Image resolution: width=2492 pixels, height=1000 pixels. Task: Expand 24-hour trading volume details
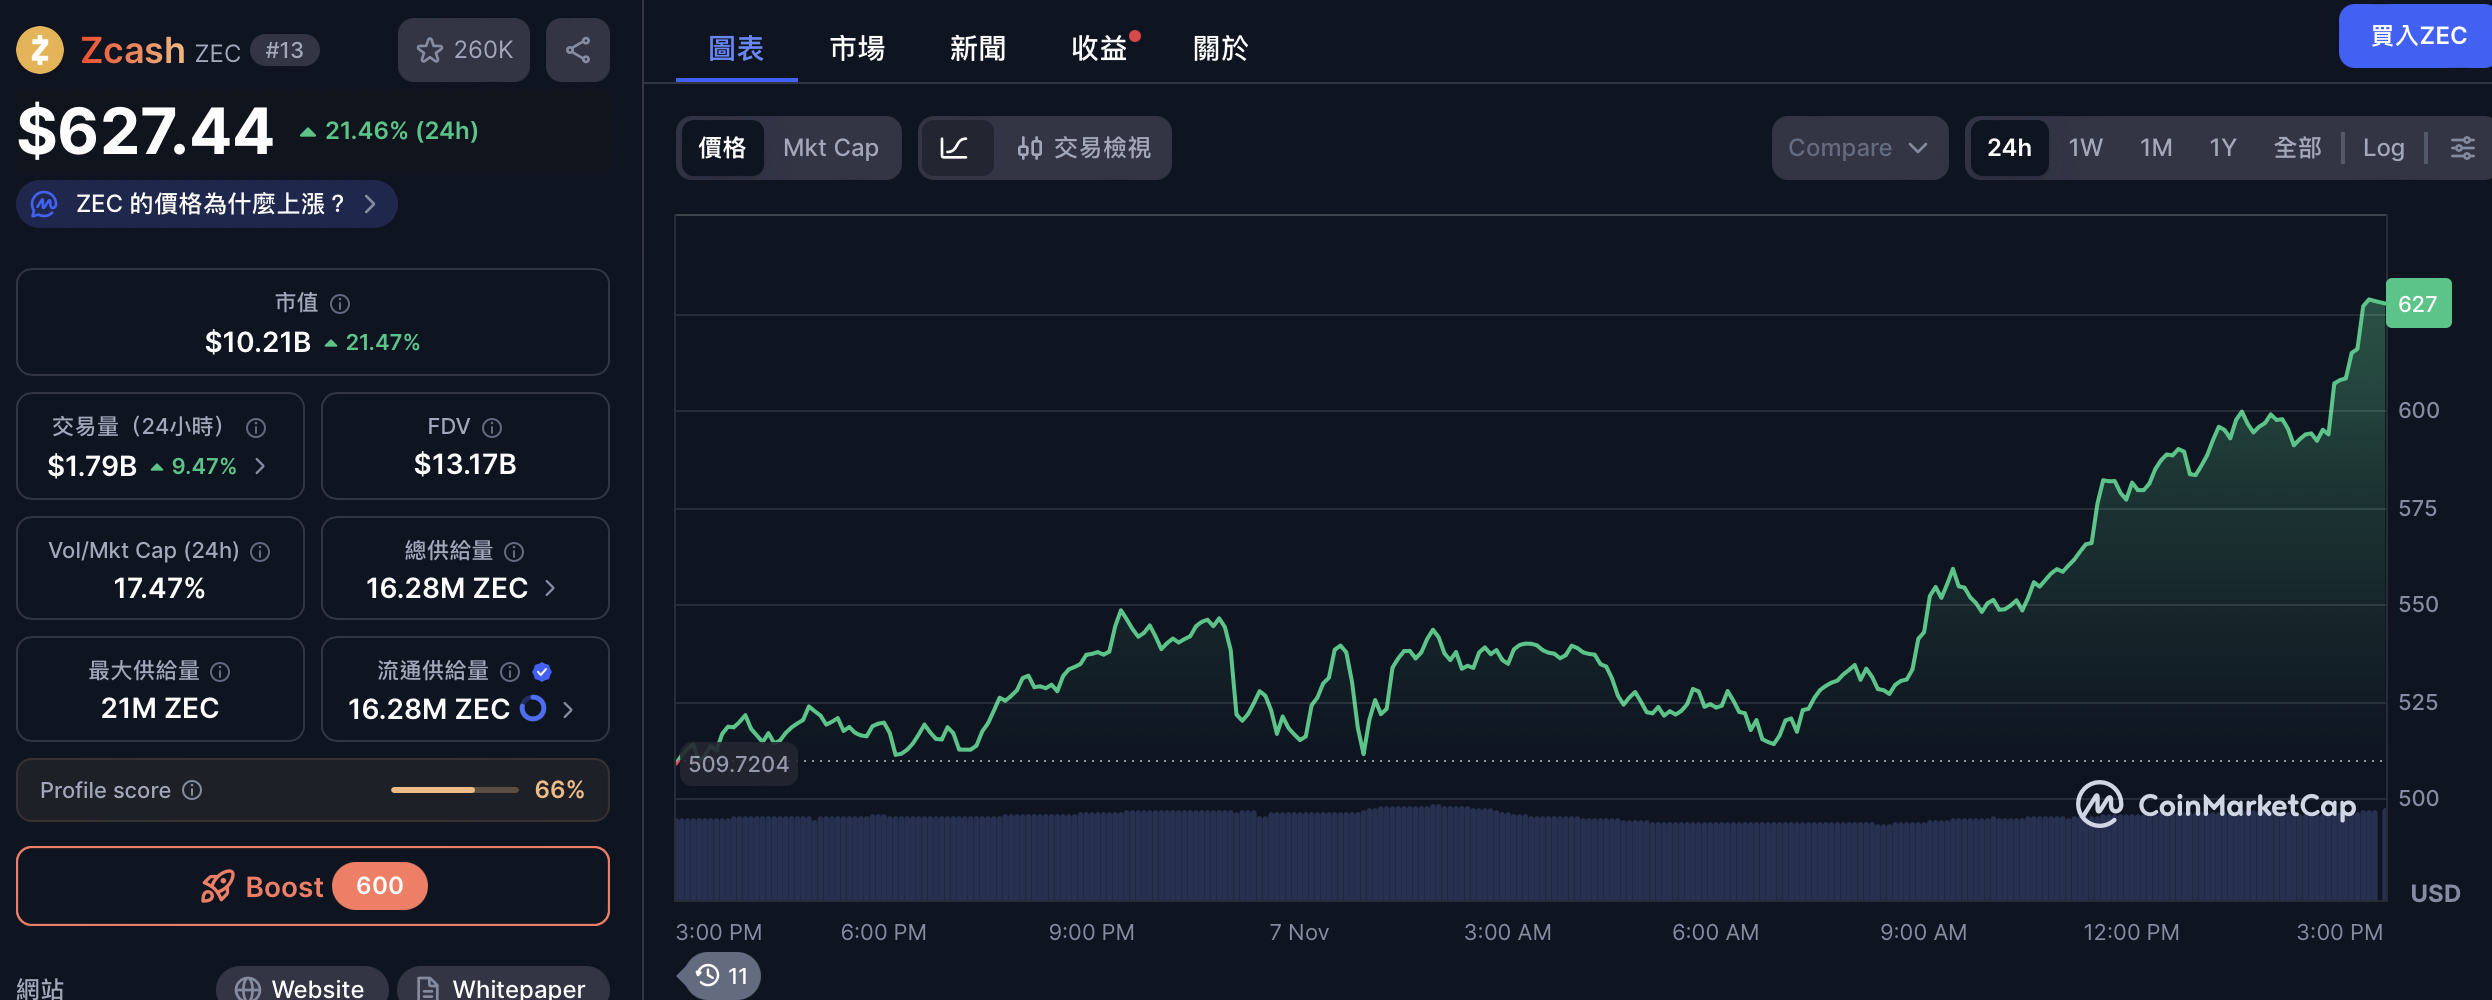(260, 466)
